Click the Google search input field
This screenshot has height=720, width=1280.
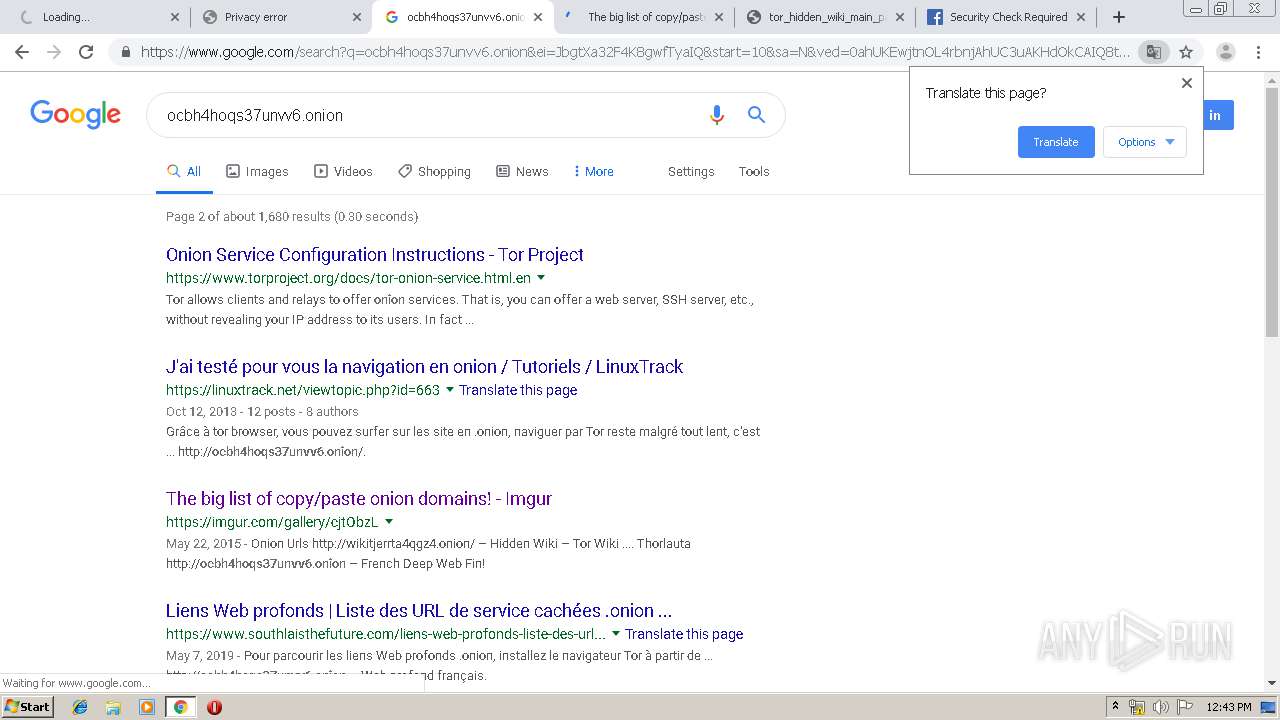point(430,115)
